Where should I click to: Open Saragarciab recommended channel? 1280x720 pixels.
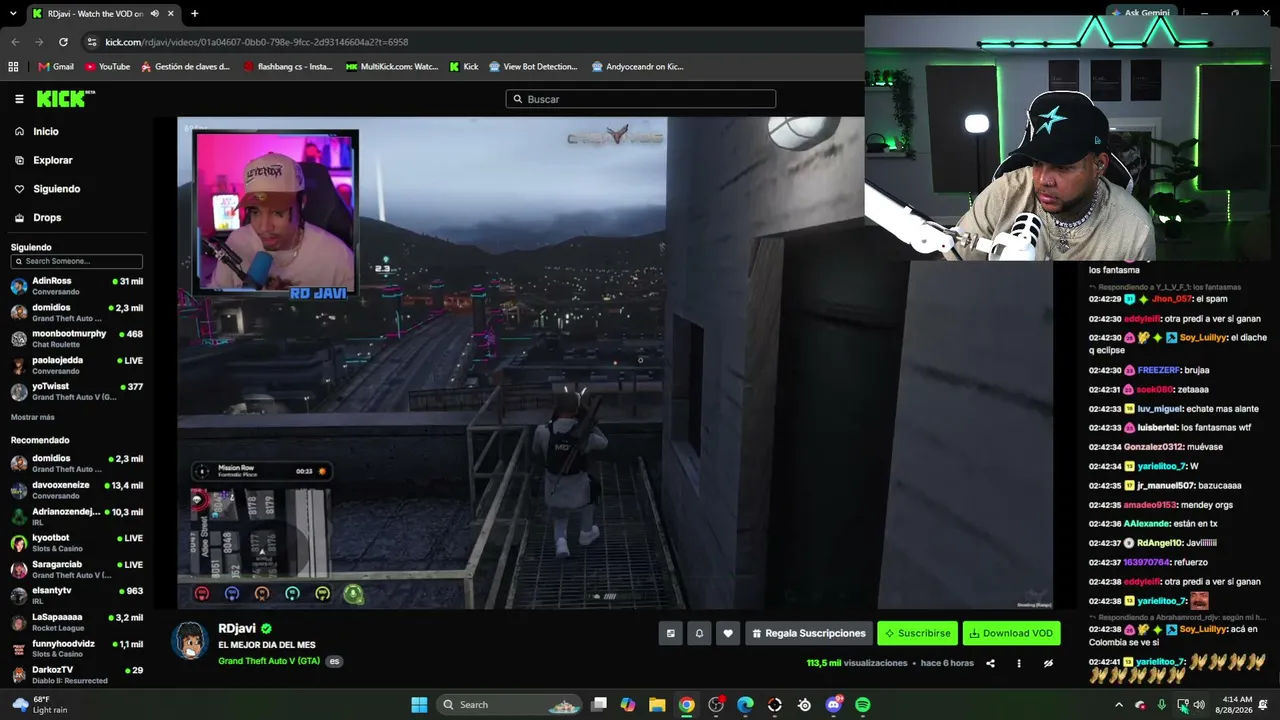point(77,569)
